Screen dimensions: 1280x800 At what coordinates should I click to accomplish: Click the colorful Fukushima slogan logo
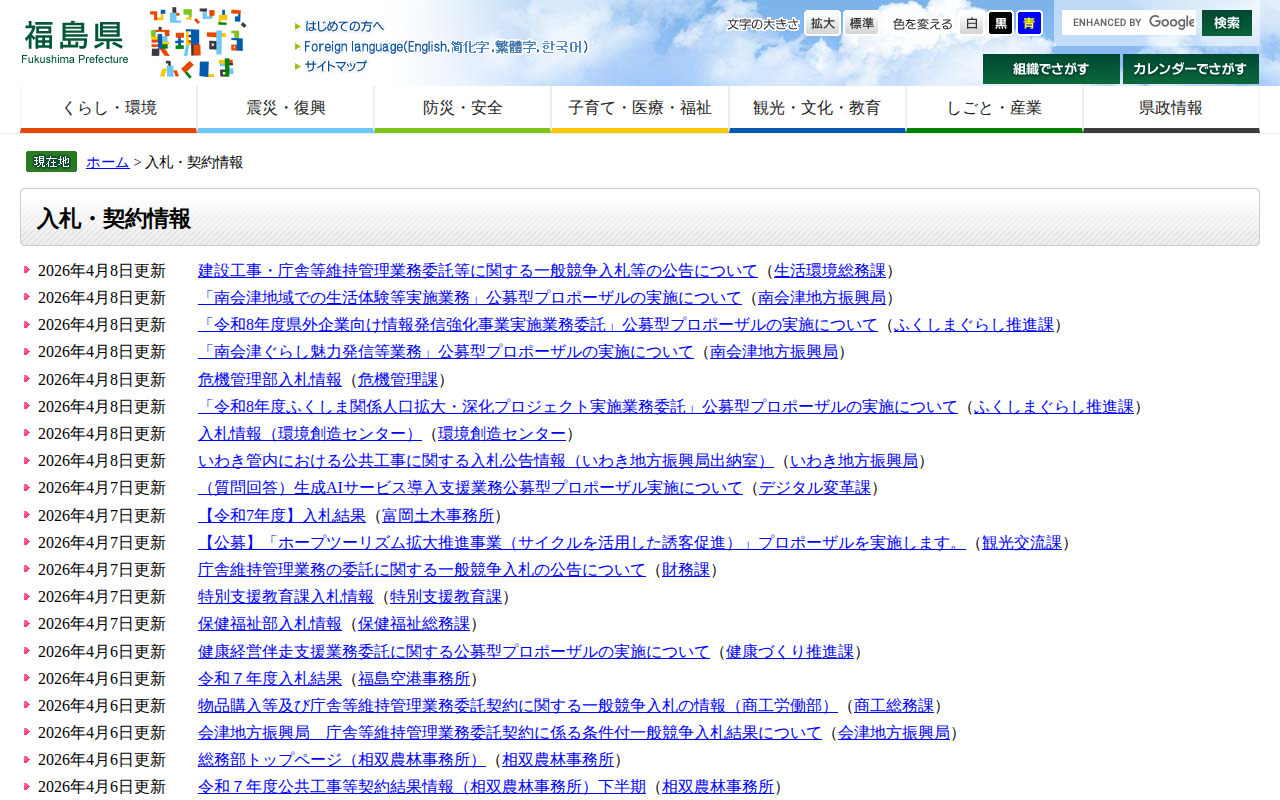coord(196,42)
